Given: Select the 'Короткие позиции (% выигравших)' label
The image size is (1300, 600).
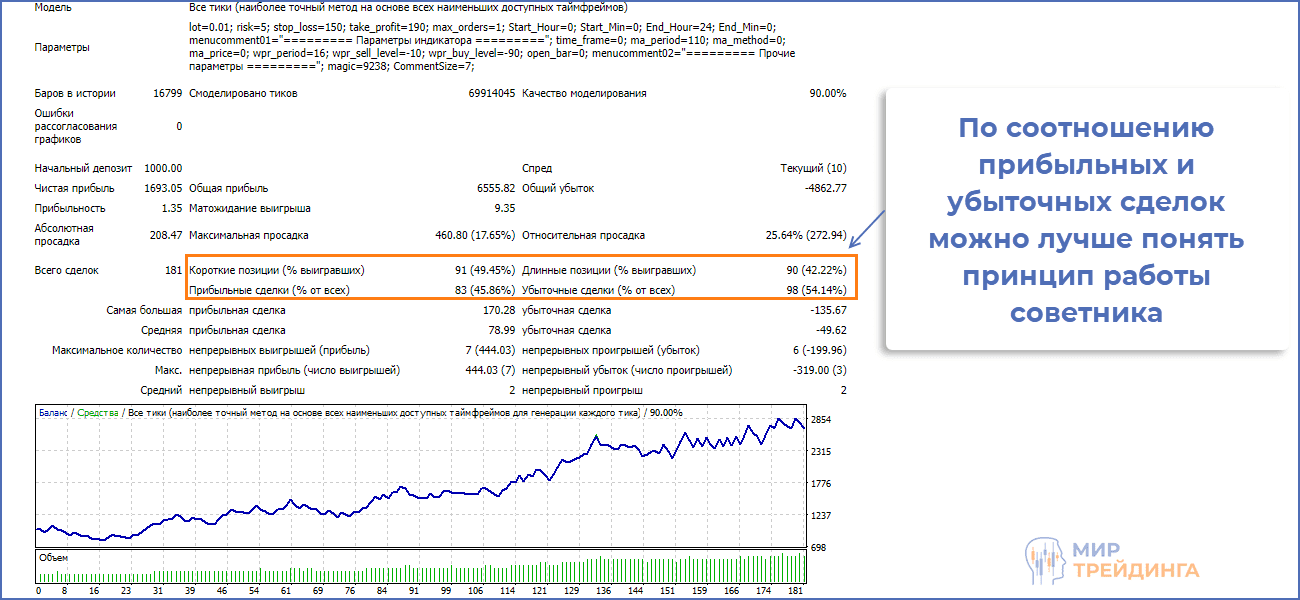Looking at the screenshot, I should click(277, 270).
